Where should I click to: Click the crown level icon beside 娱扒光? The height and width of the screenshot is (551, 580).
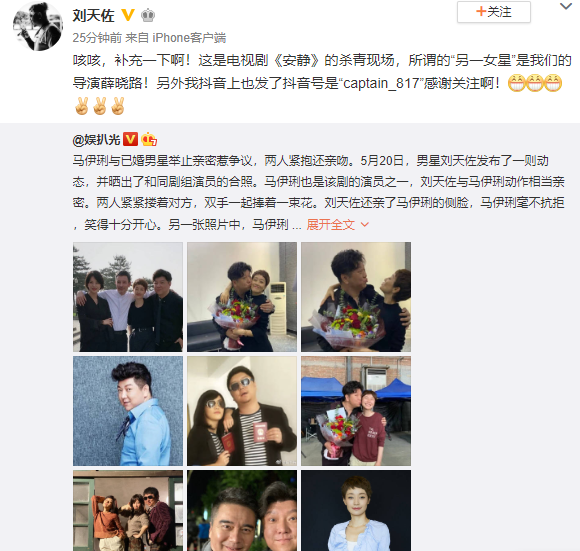click(x=149, y=139)
